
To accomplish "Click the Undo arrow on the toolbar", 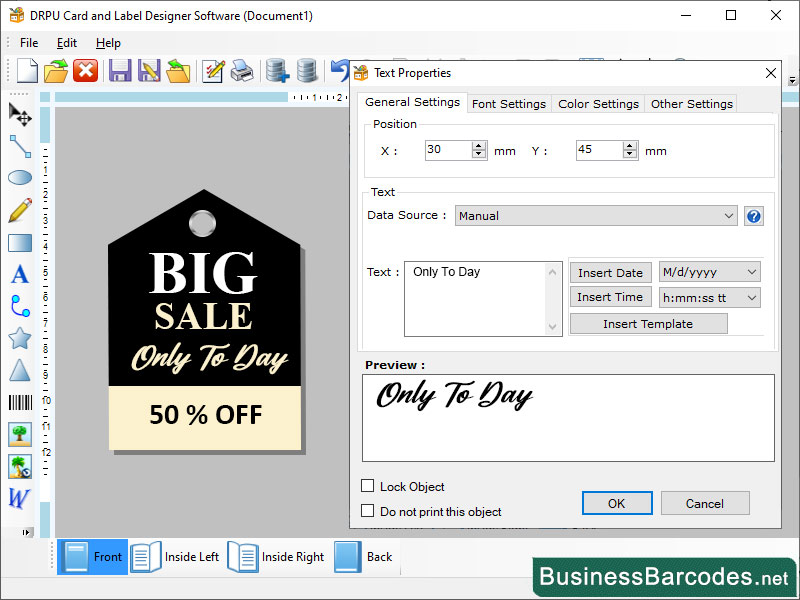I will coord(340,70).
